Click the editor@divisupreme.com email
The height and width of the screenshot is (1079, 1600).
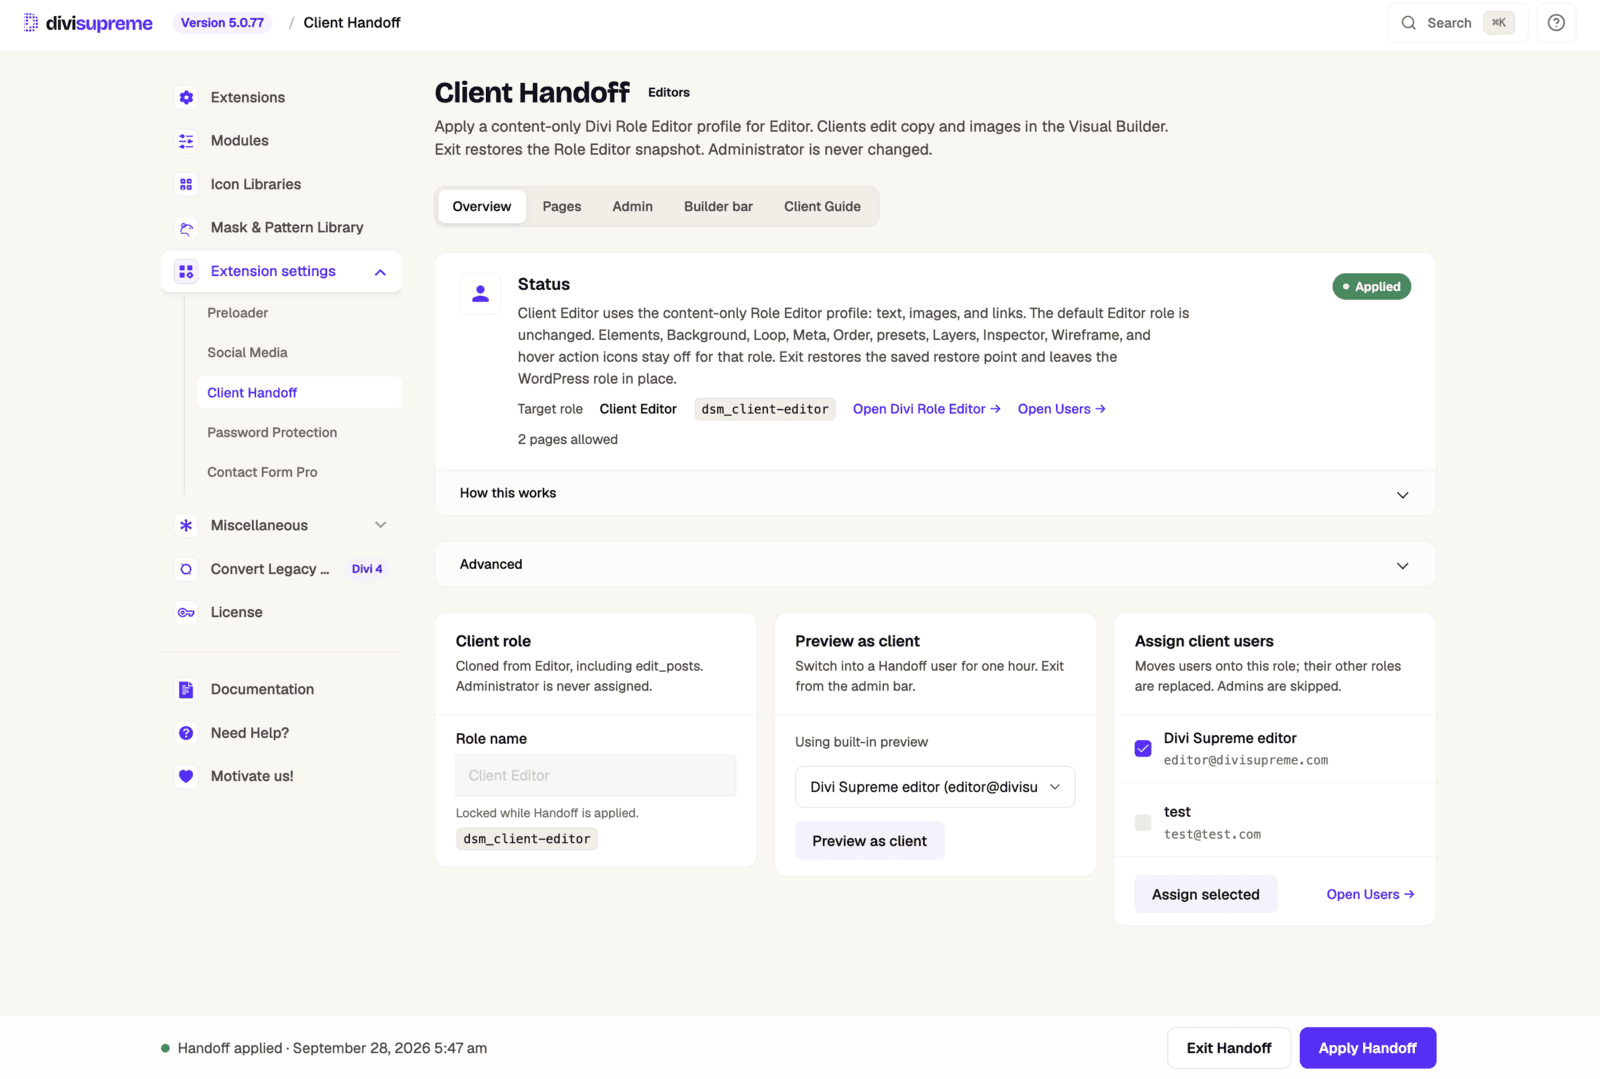[x=1246, y=760]
